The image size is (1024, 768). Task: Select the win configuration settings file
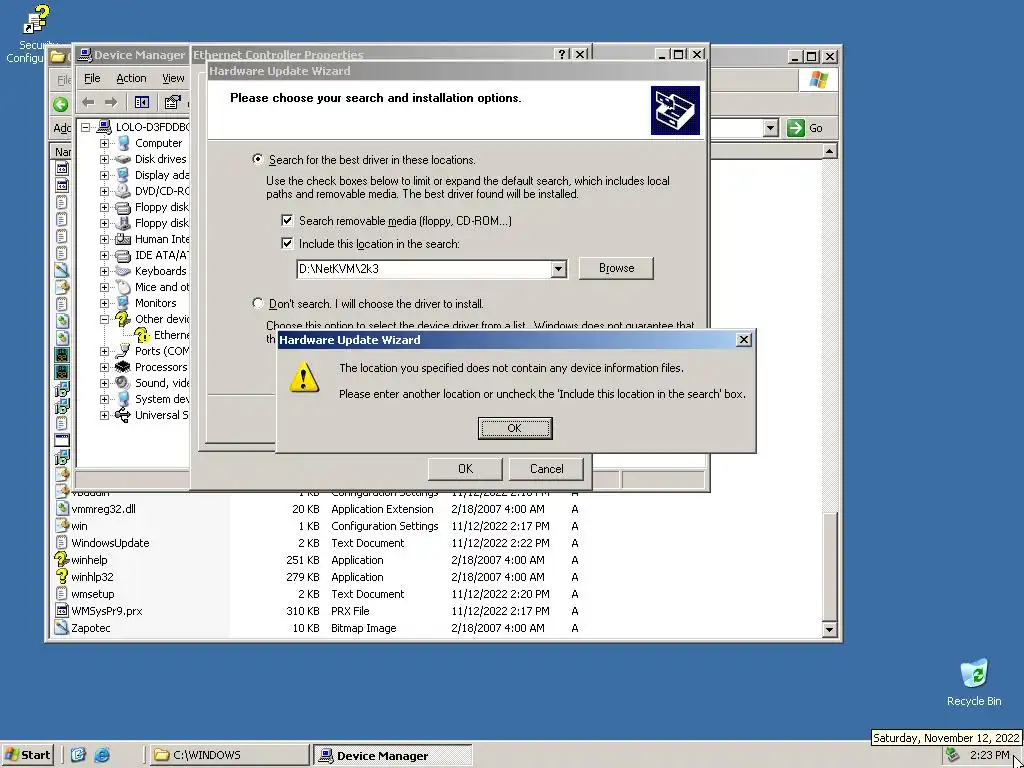tap(79, 526)
